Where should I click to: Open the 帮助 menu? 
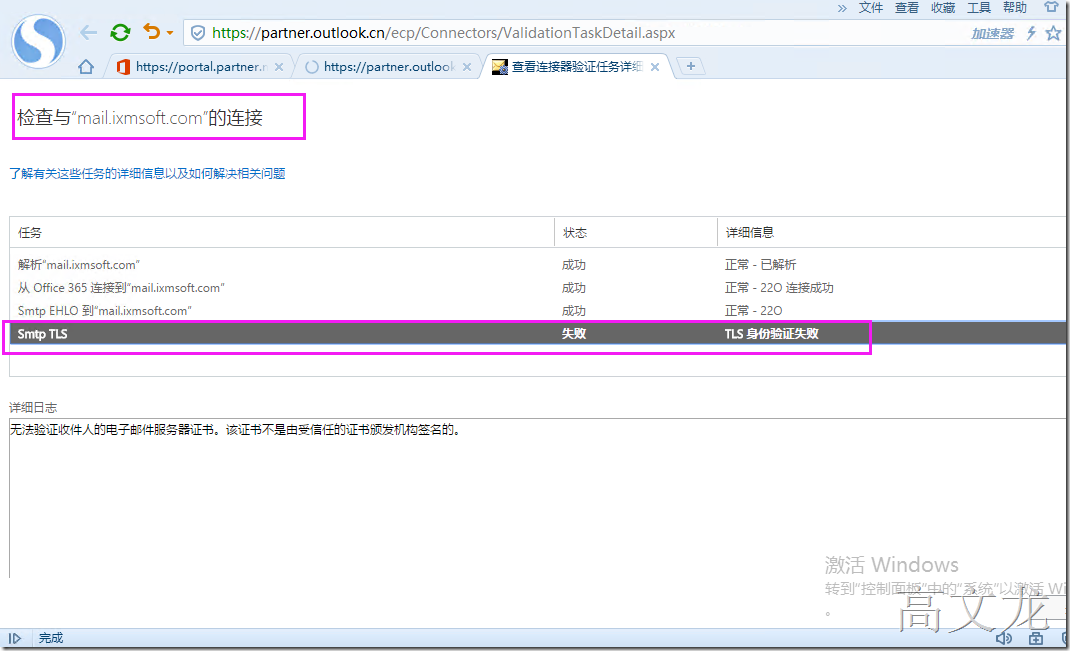(1015, 8)
